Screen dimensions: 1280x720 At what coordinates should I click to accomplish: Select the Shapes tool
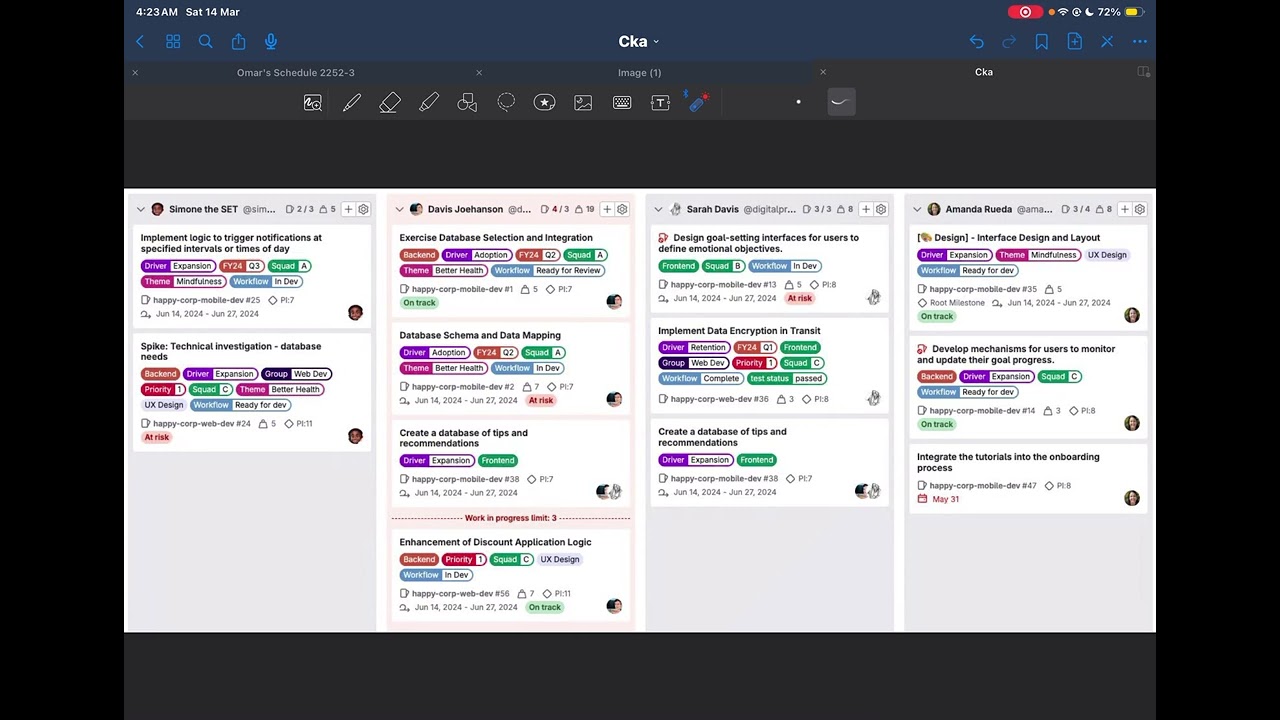coord(467,102)
